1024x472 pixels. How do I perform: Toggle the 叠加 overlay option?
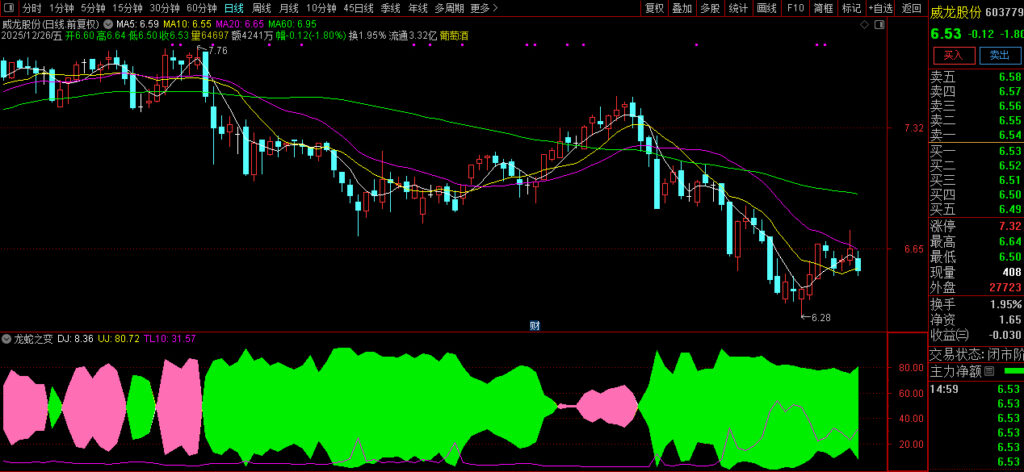(x=682, y=8)
